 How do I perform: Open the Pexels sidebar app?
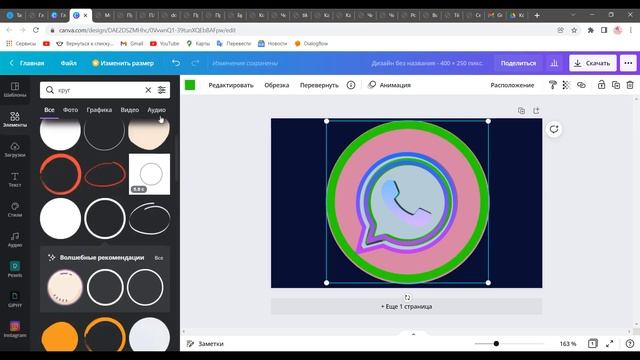click(x=15, y=269)
